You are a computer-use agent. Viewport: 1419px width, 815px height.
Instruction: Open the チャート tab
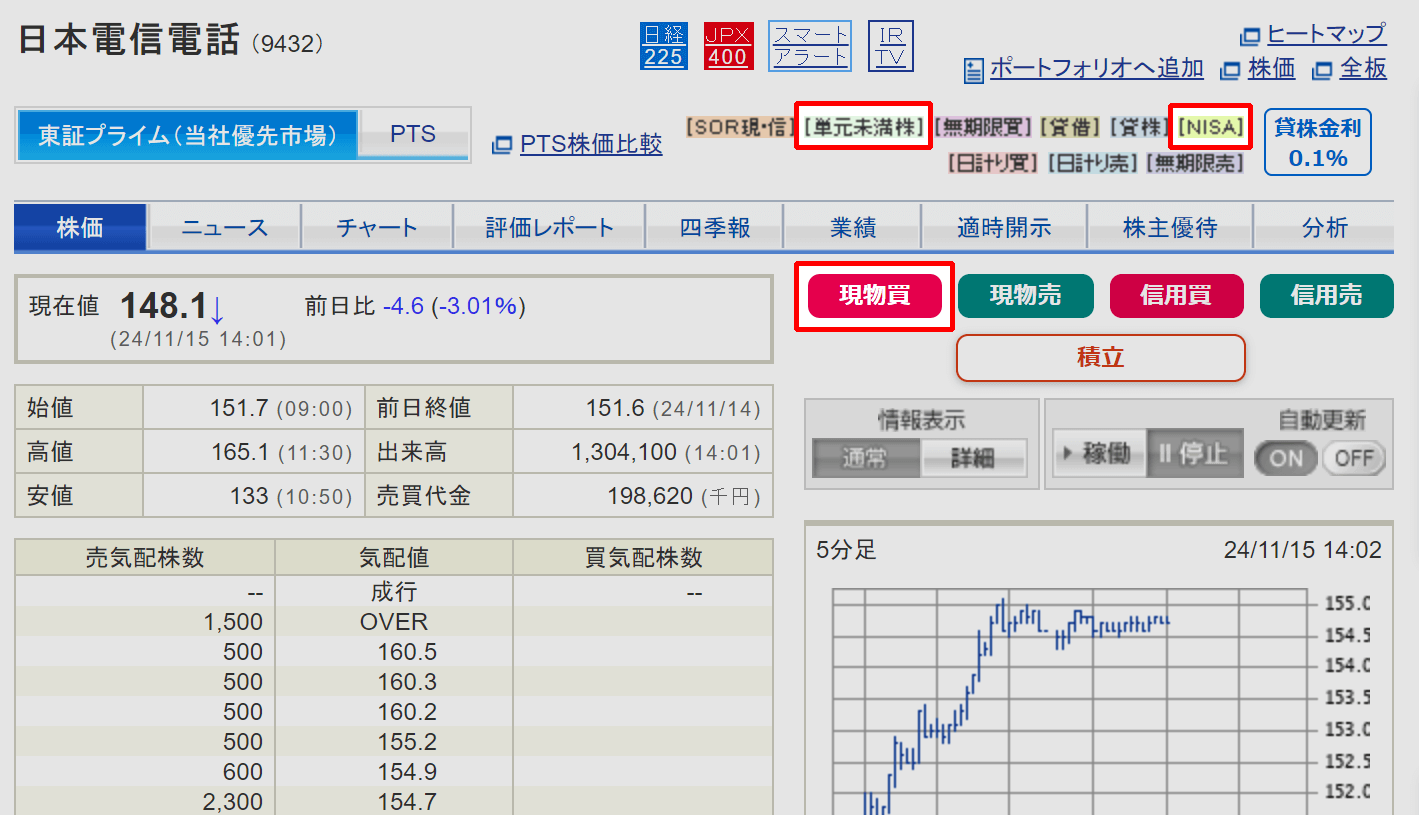click(x=377, y=227)
